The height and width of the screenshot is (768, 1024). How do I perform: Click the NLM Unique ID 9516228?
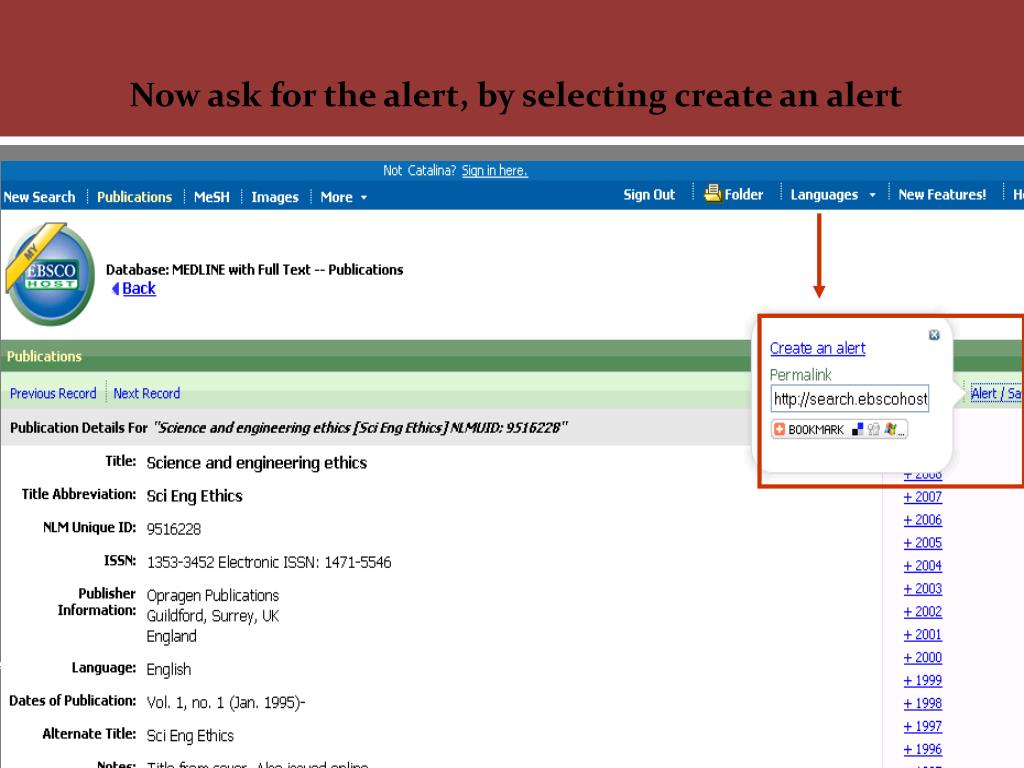[174, 529]
